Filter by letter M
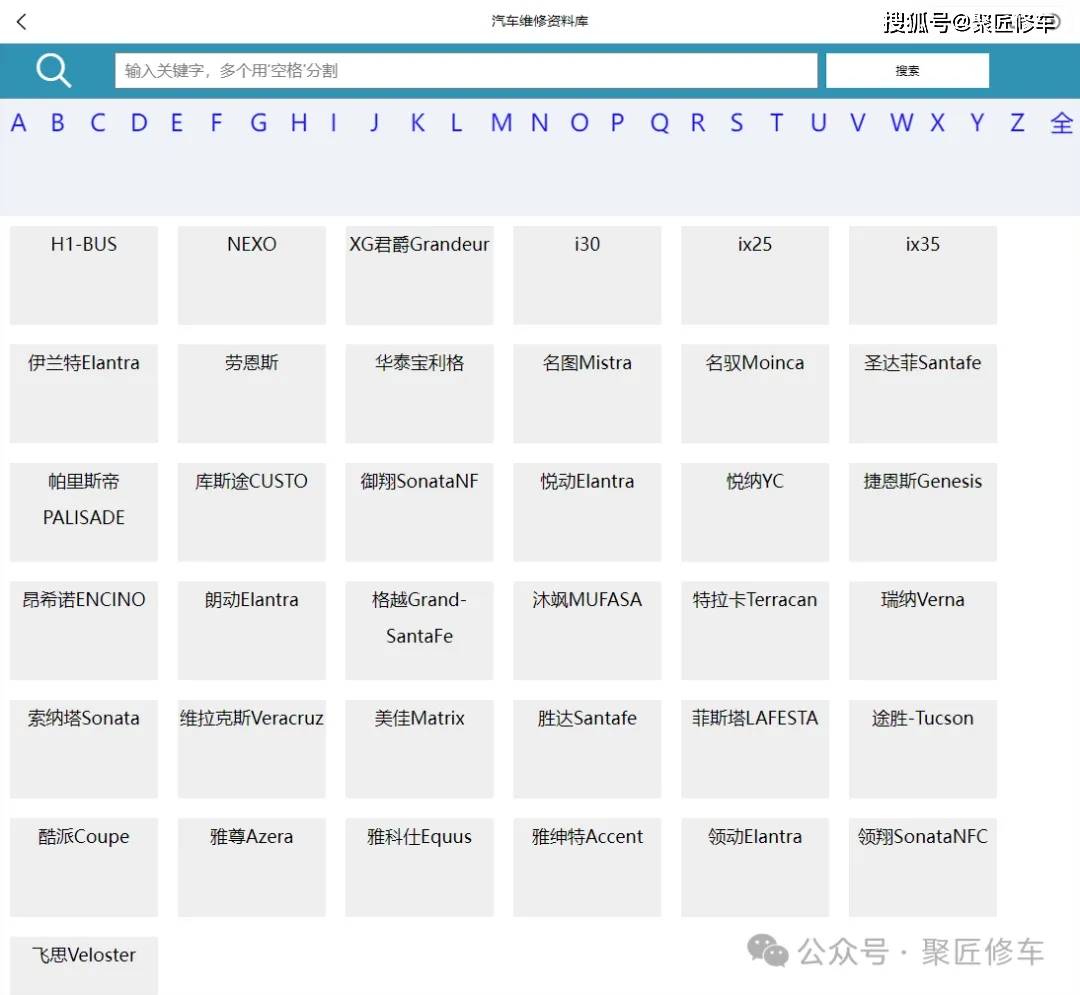The width and height of the screenshot is (1080, 995). (x=501, y=123)
